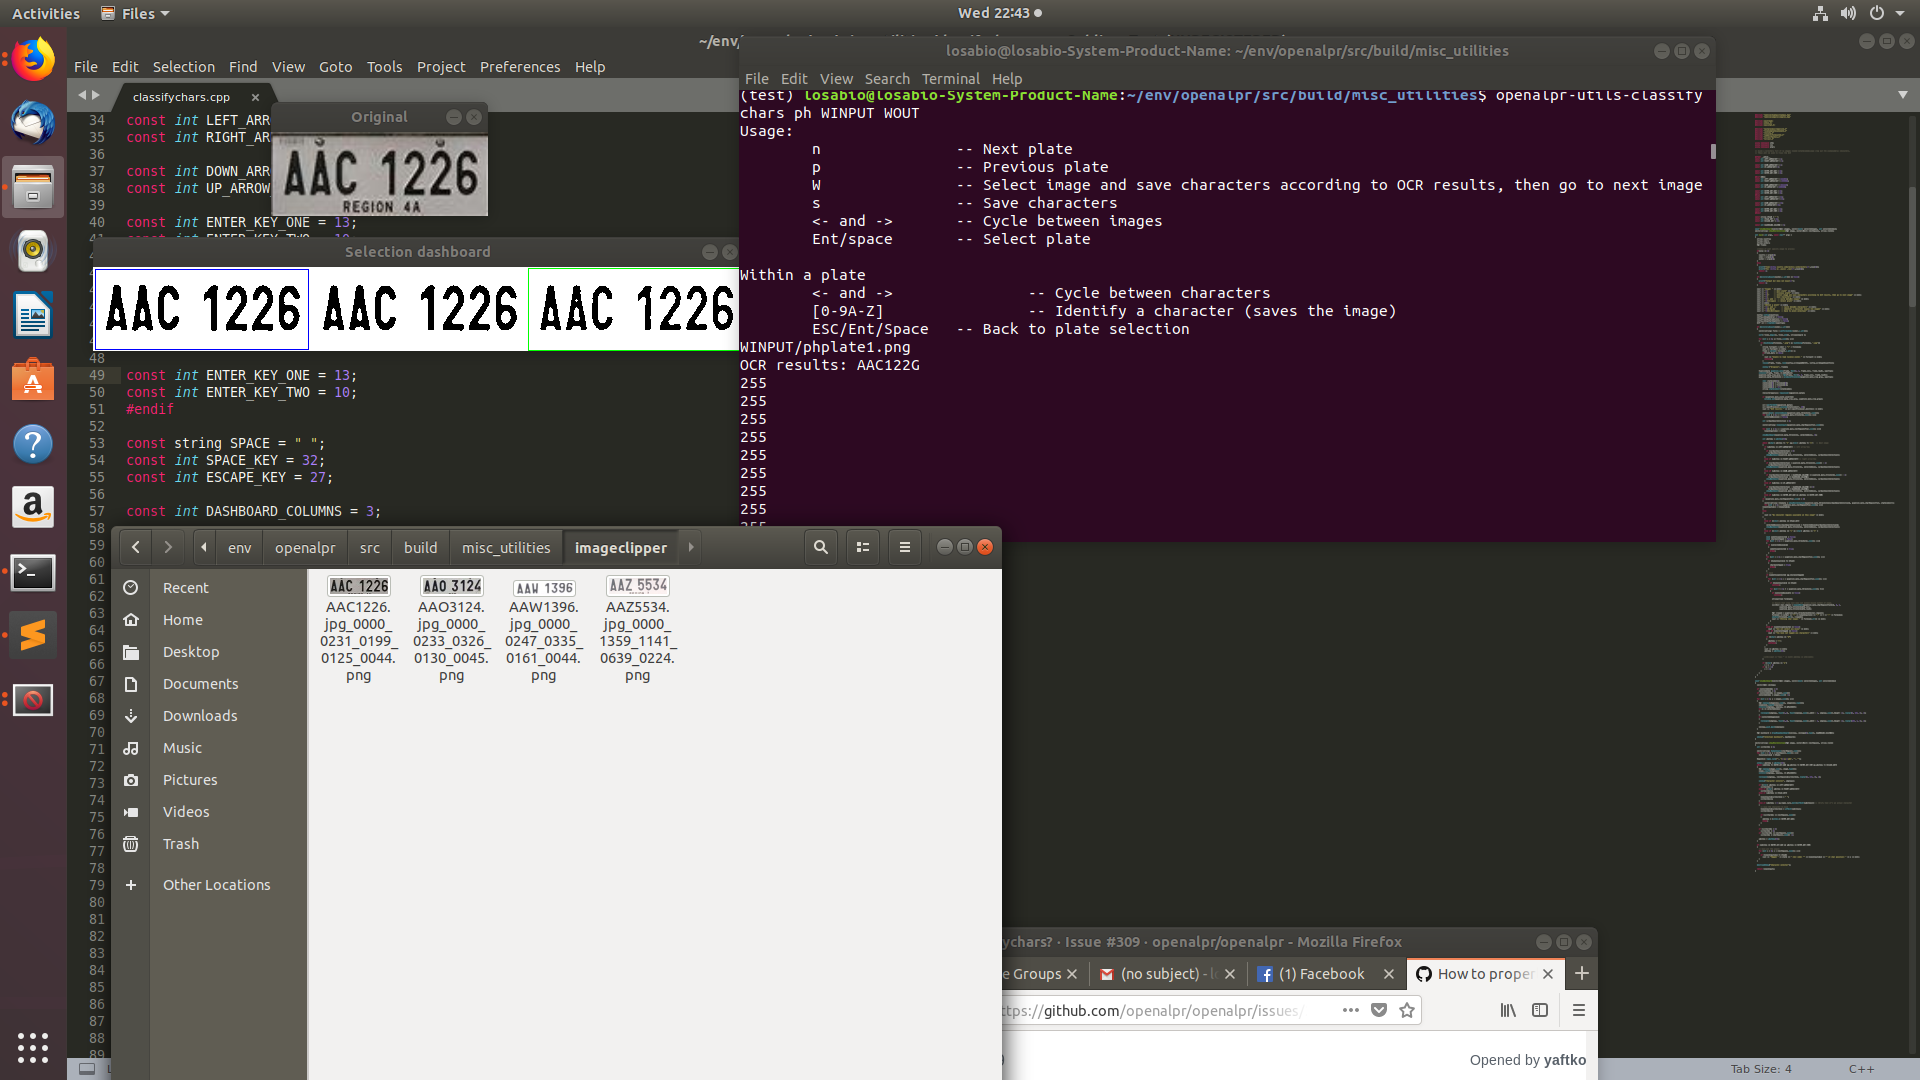Switch to the (1) Facebook tab
This screenshot has width=1920, height=1080.
1321,974
